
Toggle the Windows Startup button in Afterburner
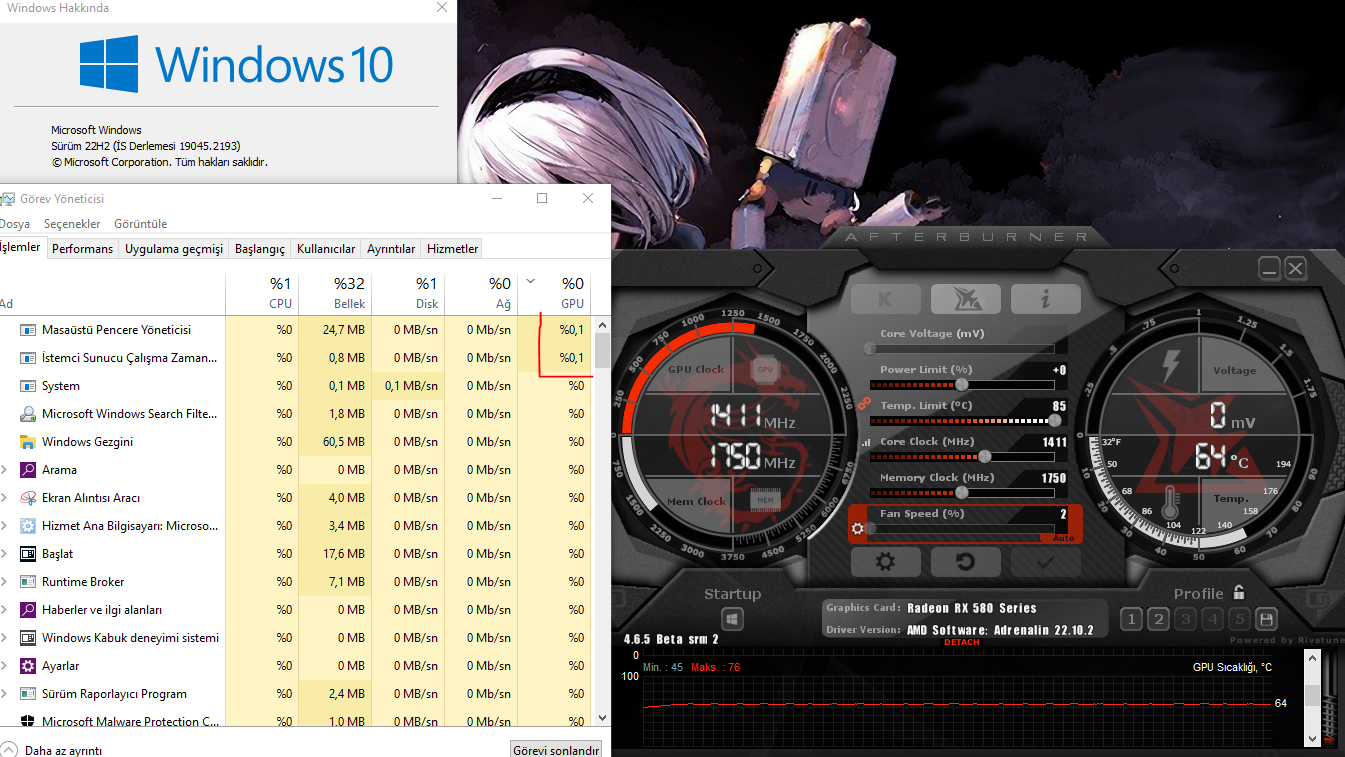pyautogui.click(x=732, y=620)
